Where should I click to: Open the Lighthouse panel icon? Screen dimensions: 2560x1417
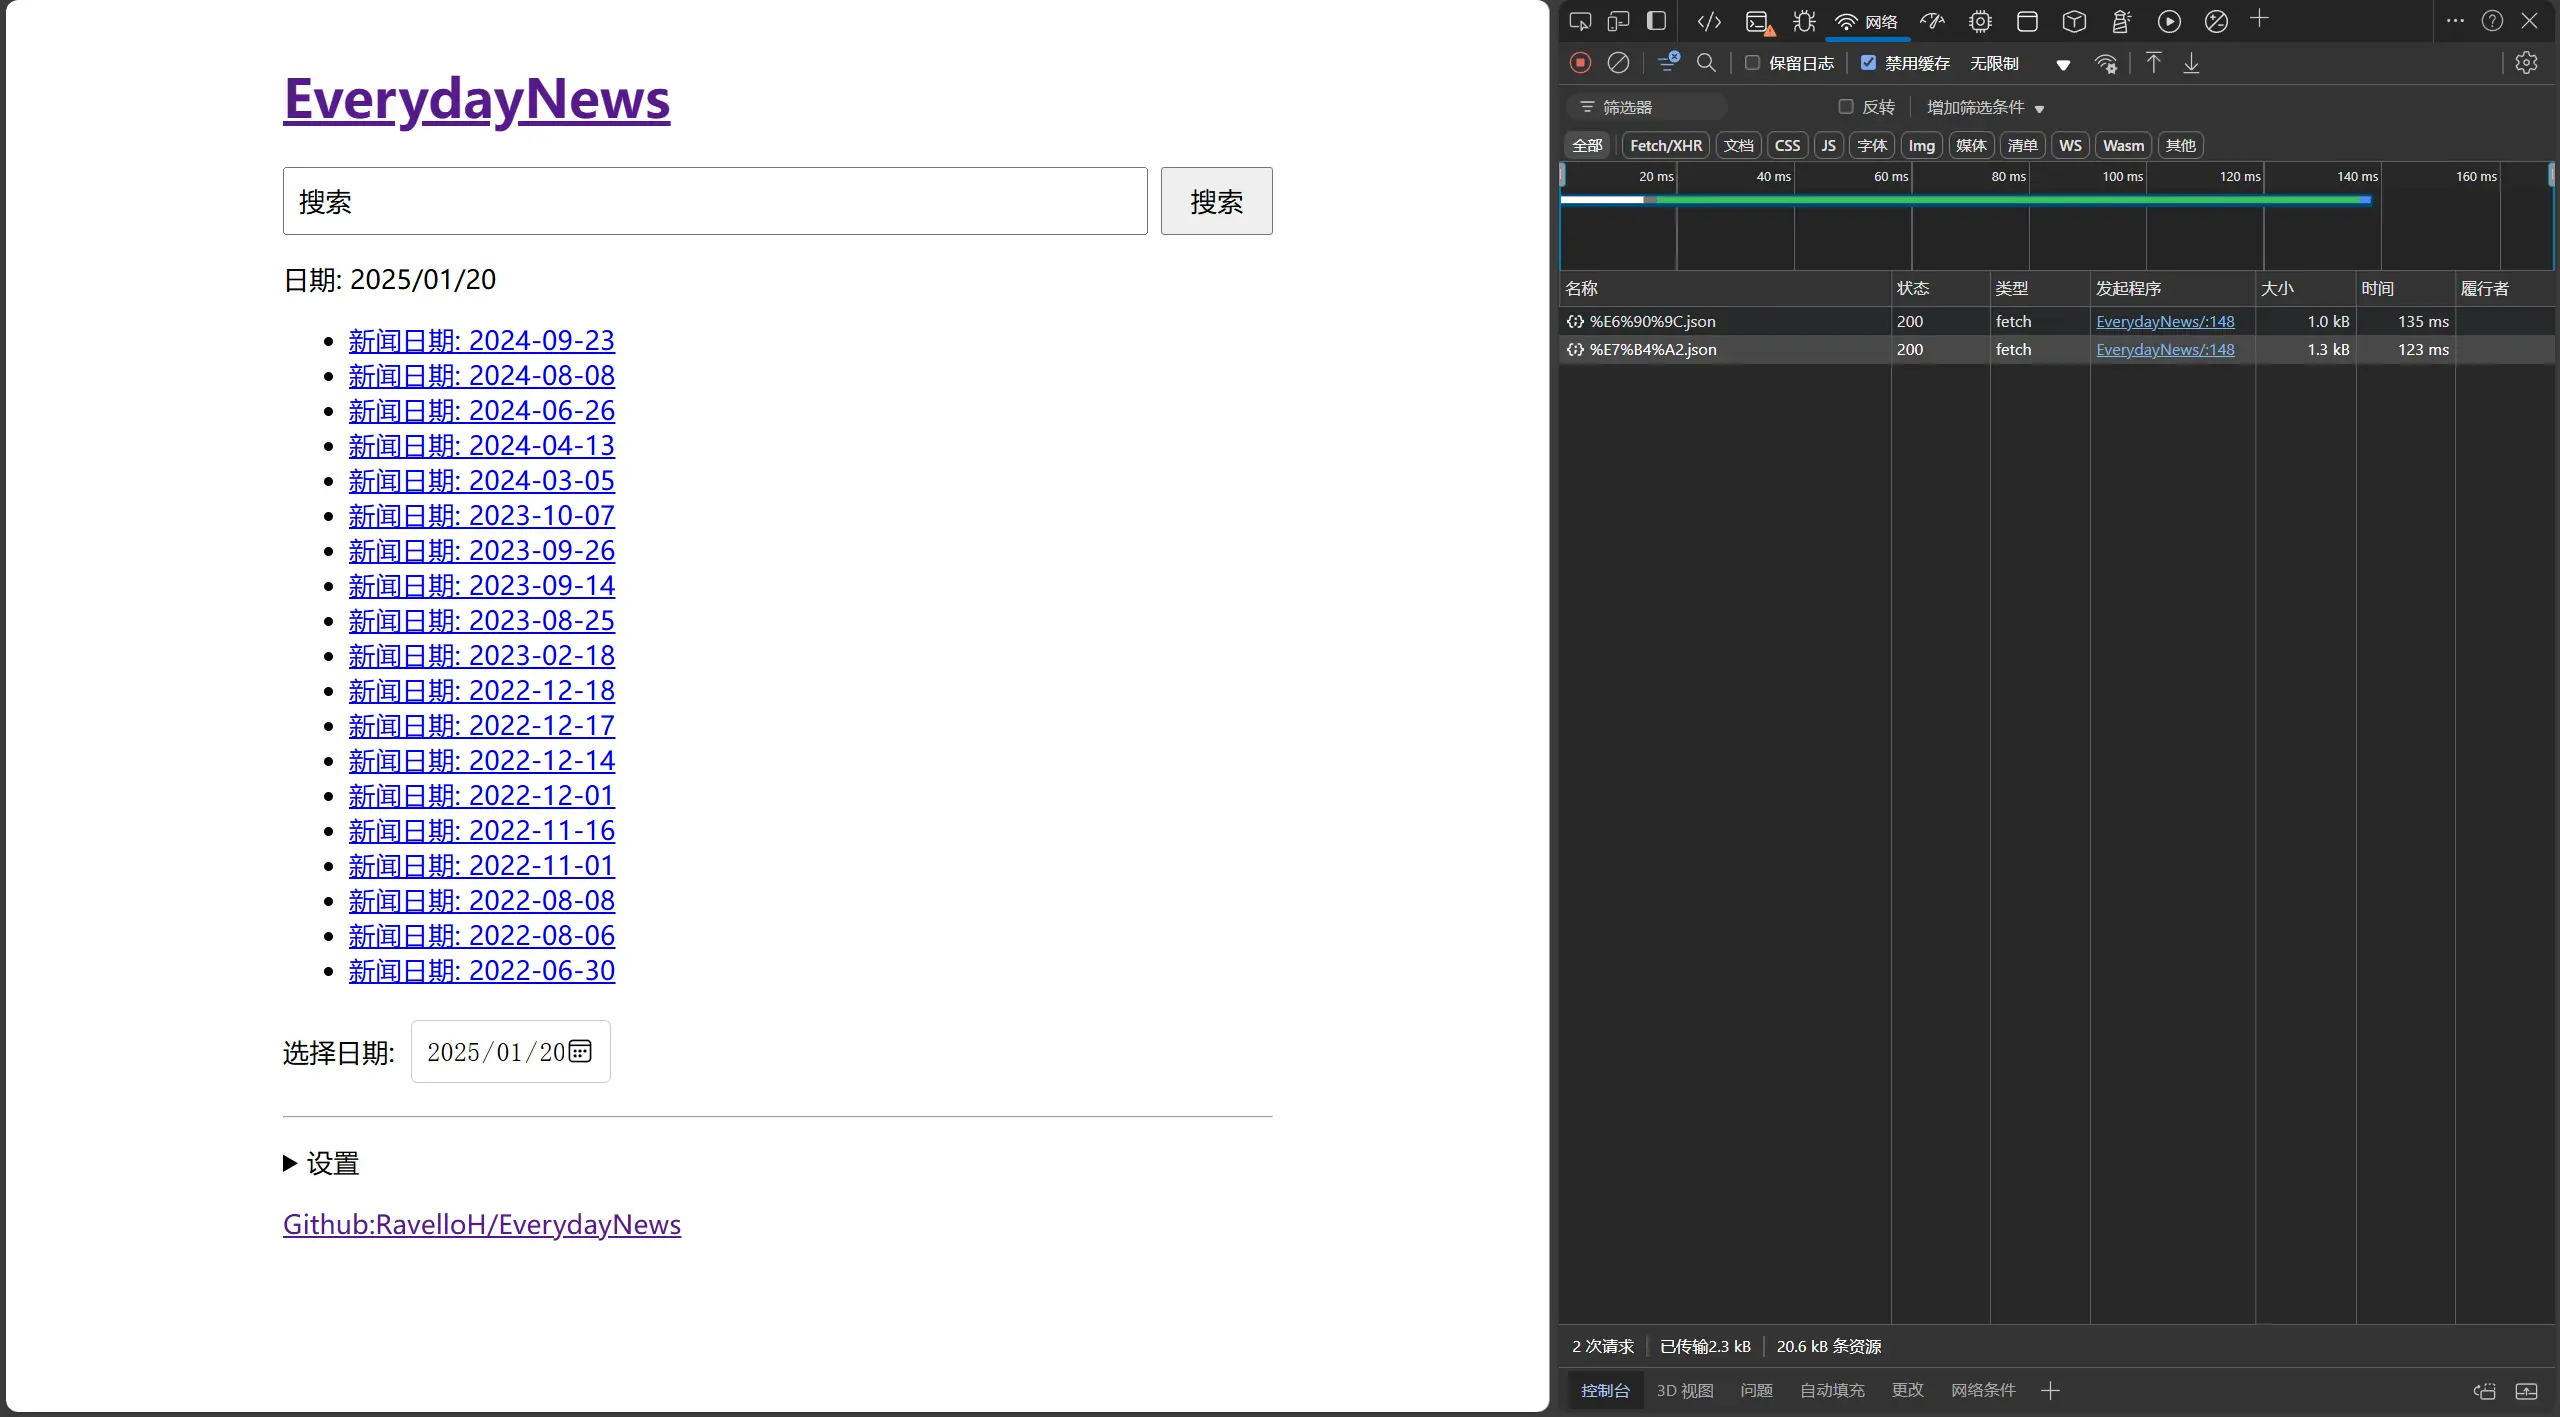[2121, 21]
